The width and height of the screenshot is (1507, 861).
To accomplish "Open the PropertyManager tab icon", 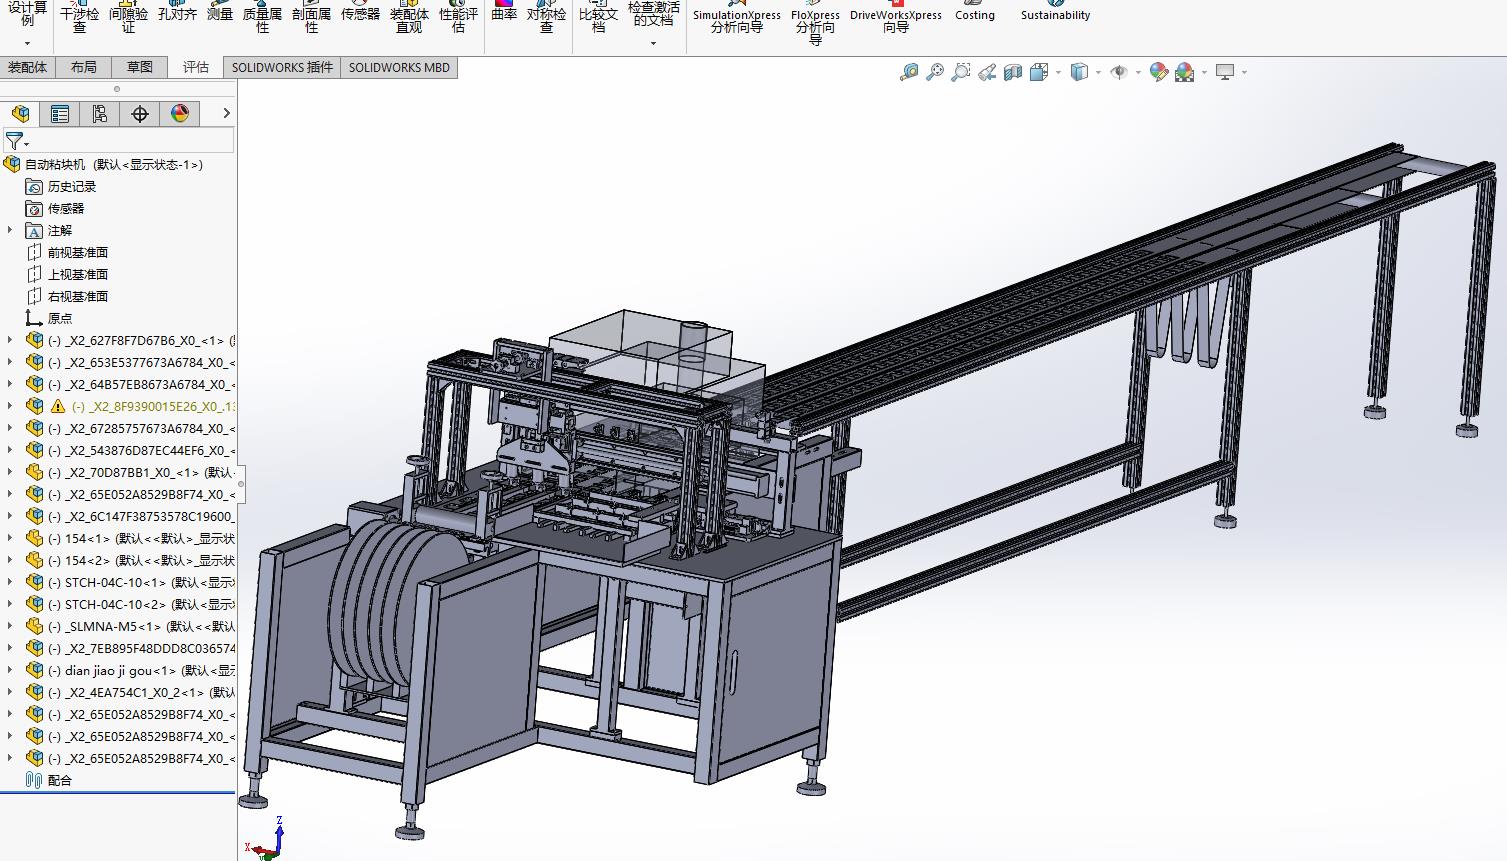I will tap(60, 114).
